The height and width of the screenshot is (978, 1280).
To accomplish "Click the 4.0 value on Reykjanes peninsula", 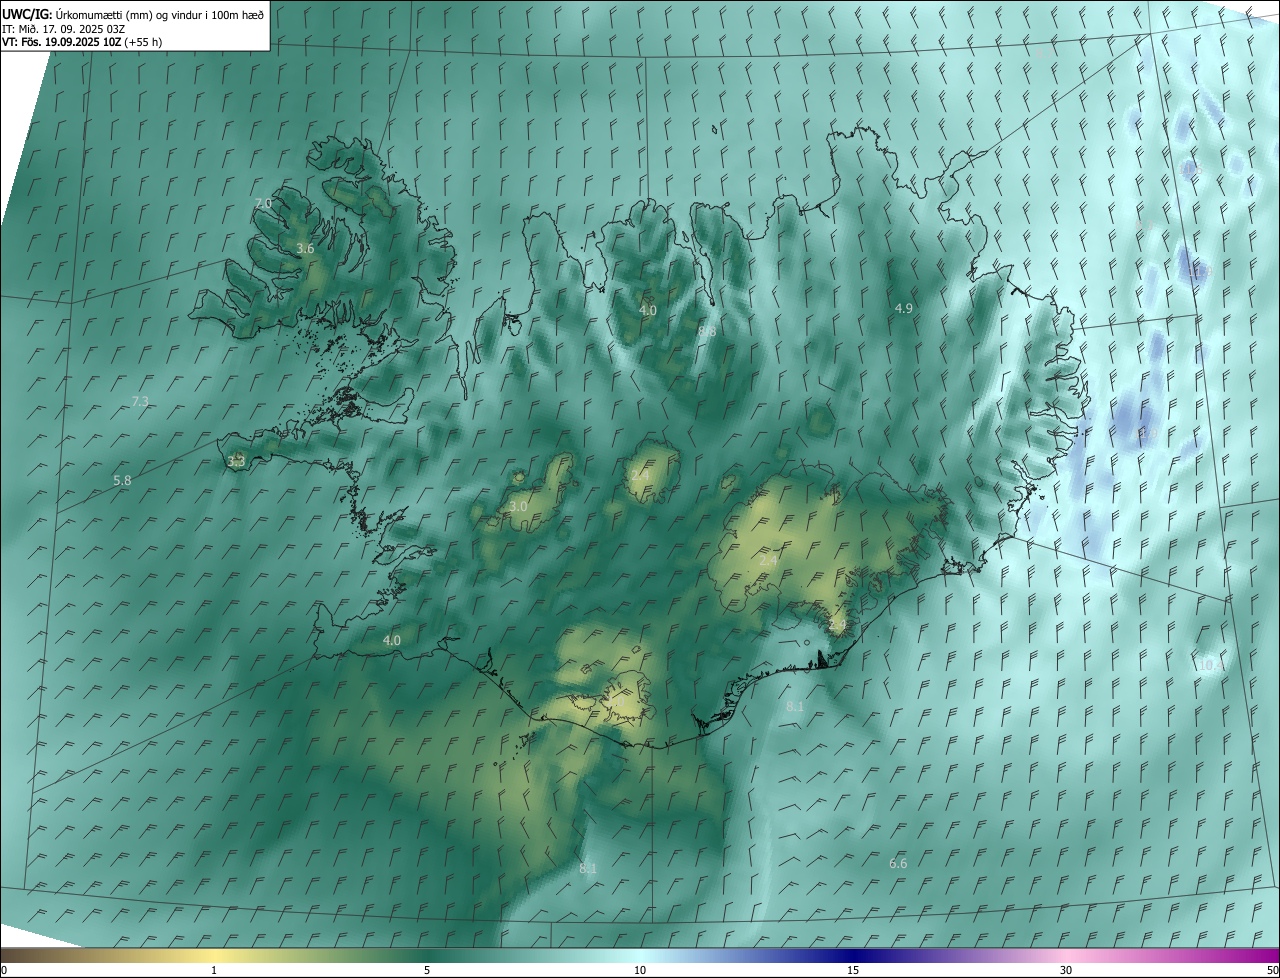I will click(x=392, y=640).
